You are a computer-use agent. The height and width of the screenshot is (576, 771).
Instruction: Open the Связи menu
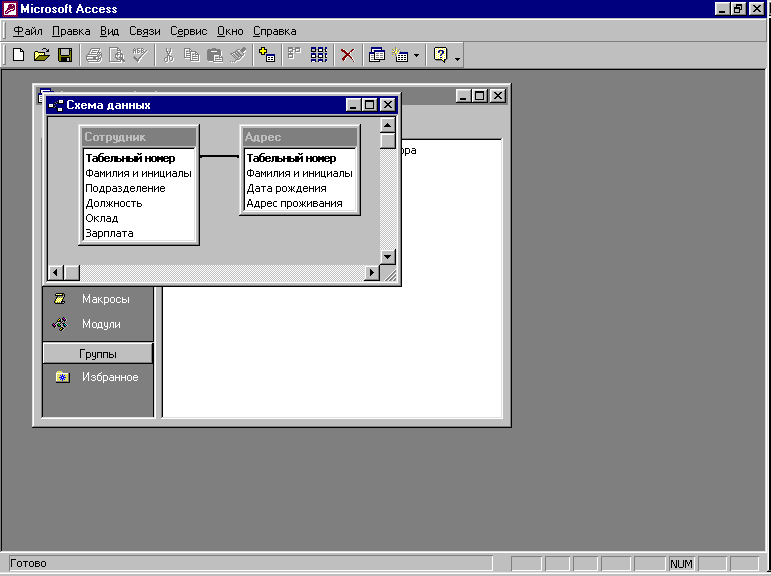point(145,31)
